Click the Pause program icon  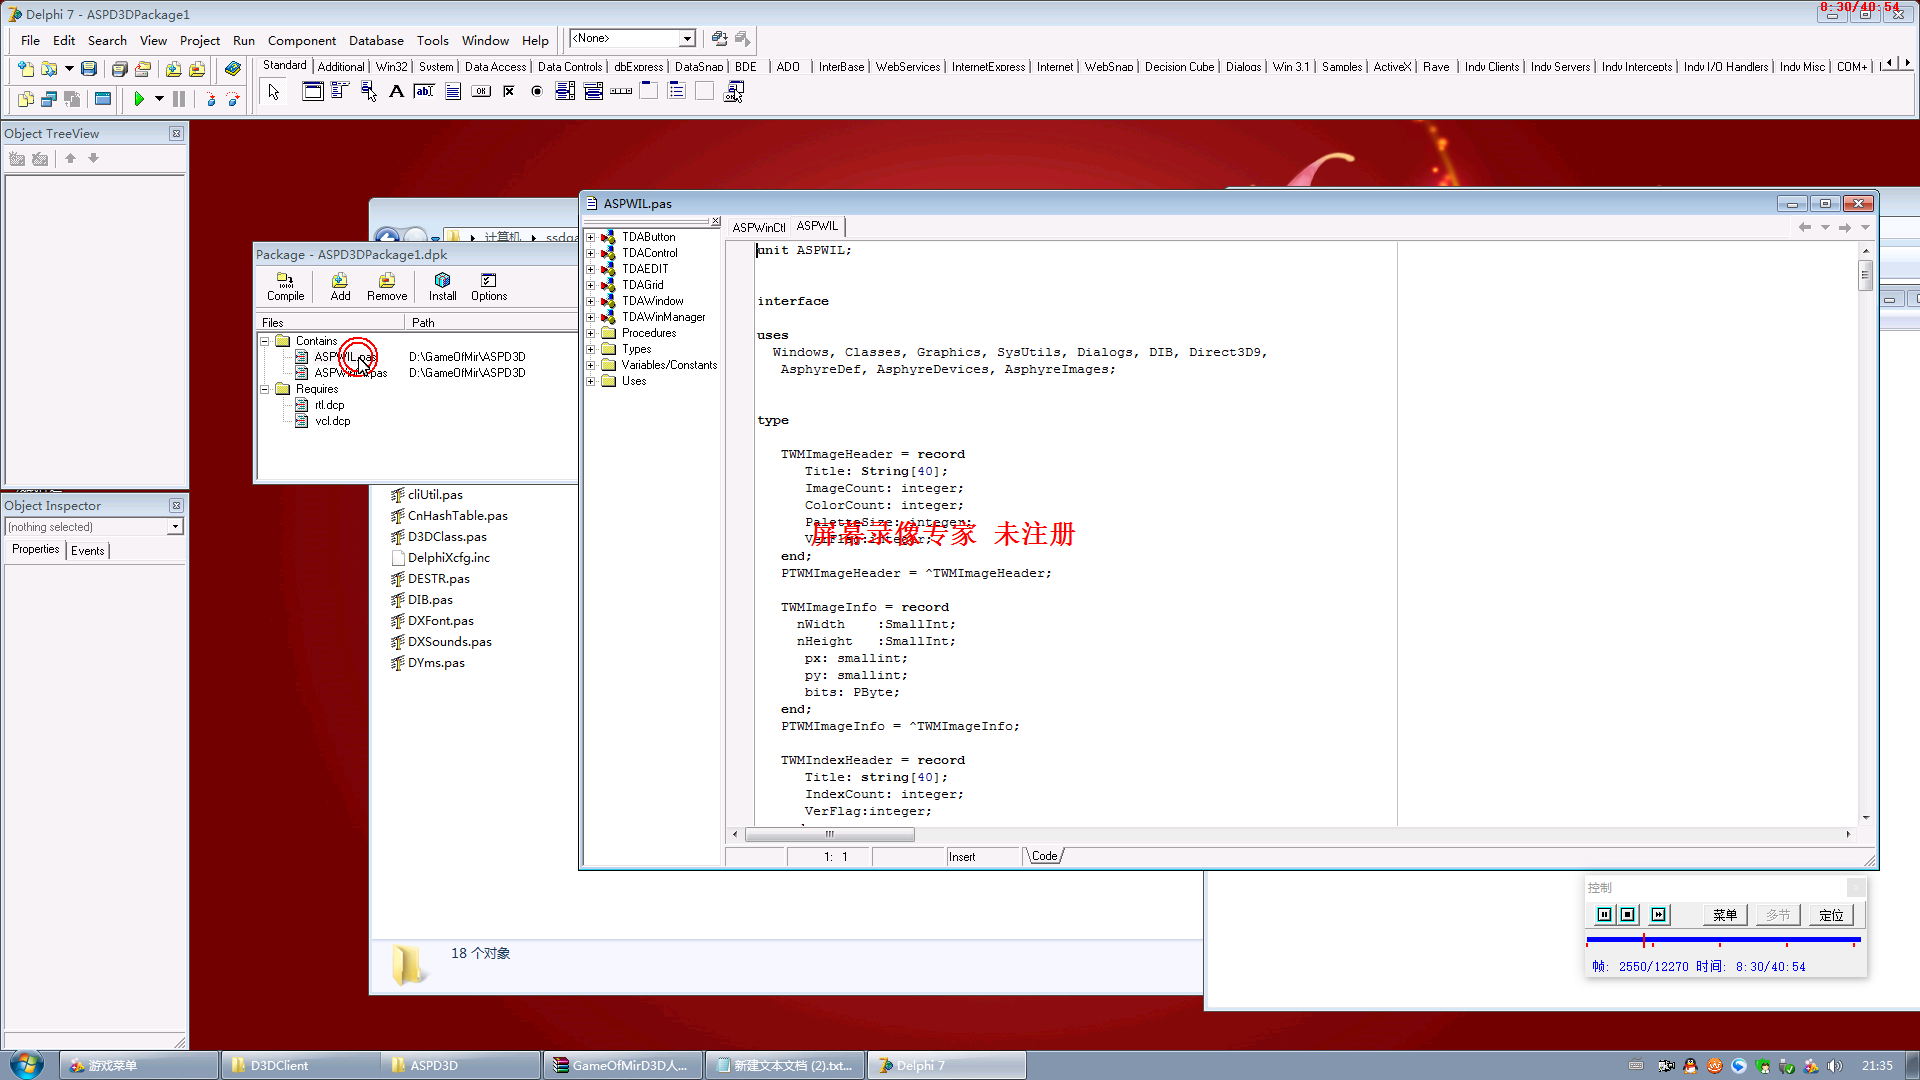(x=179, y=98)
